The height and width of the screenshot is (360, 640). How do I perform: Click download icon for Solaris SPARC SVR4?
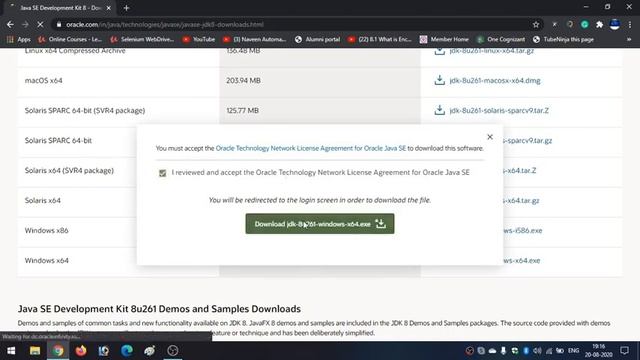click(x=439, y=110)
